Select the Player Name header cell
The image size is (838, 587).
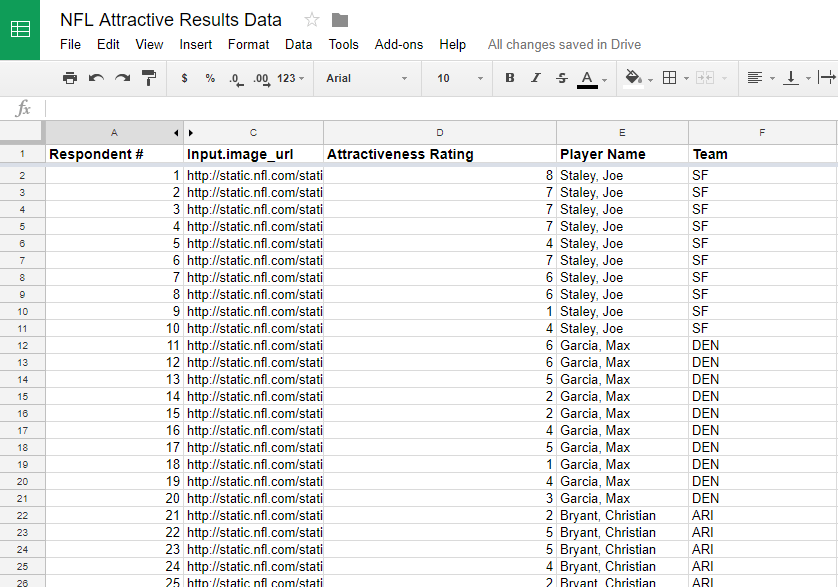[622, 154]
